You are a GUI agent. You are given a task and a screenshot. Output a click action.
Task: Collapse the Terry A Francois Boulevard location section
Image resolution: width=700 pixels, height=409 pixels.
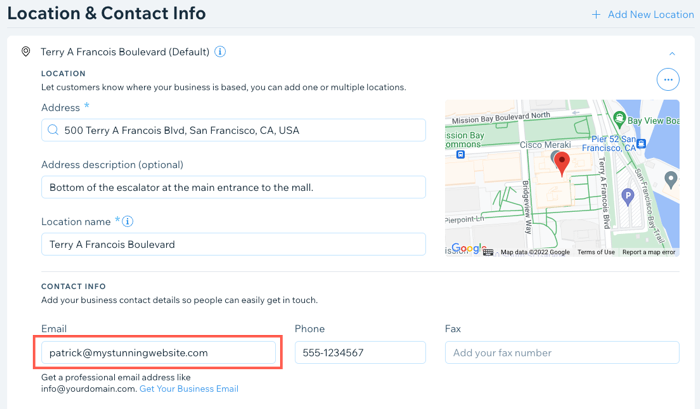672,54
